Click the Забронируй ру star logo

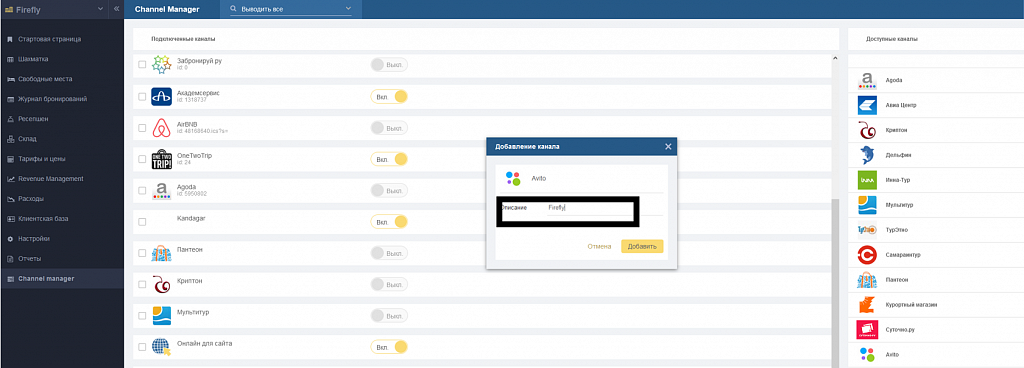click(x=161, y=64)
